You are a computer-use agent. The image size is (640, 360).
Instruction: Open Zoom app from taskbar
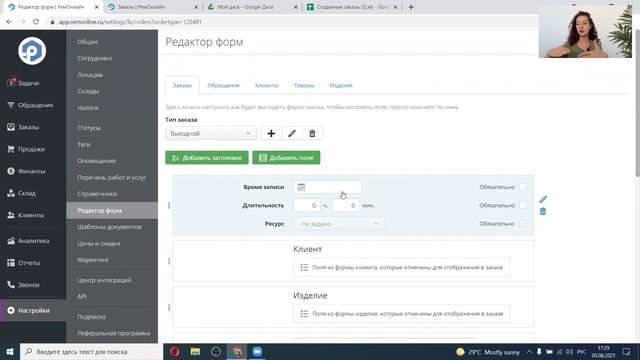(257, 351)
